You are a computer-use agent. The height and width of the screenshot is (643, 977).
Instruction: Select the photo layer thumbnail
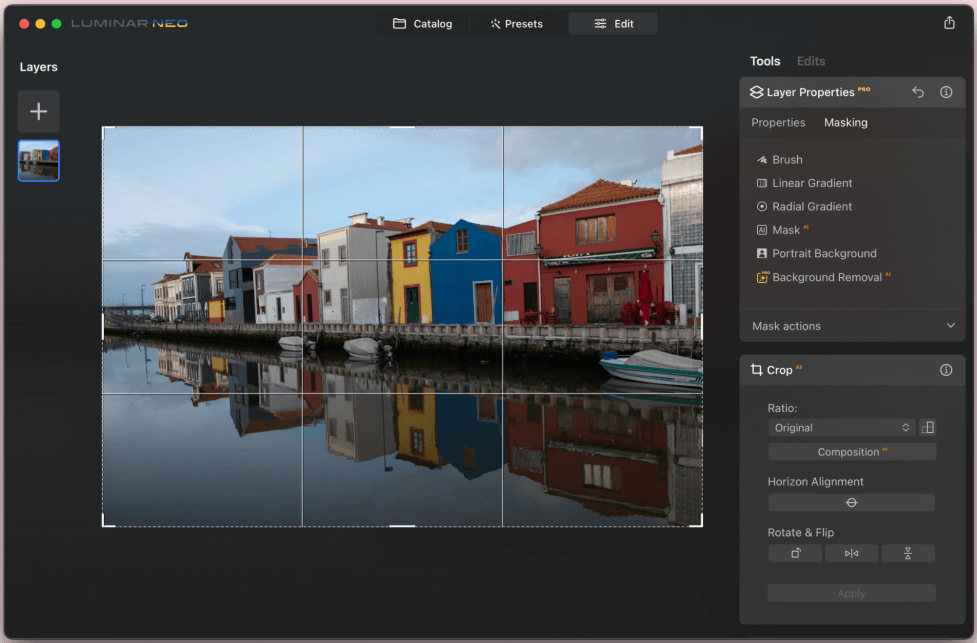38,161
